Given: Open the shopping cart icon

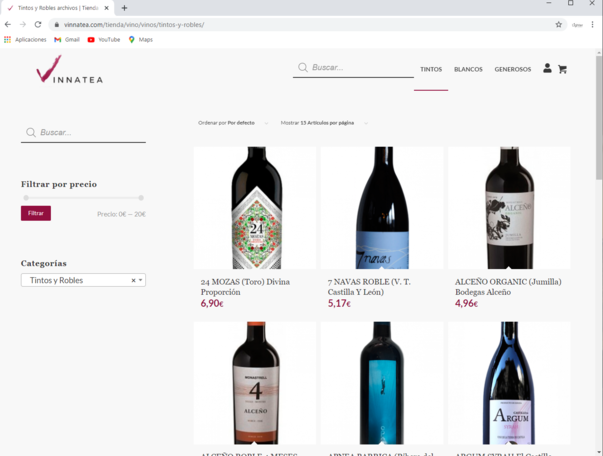Looking at the screenshot, I should click(562, 69).
